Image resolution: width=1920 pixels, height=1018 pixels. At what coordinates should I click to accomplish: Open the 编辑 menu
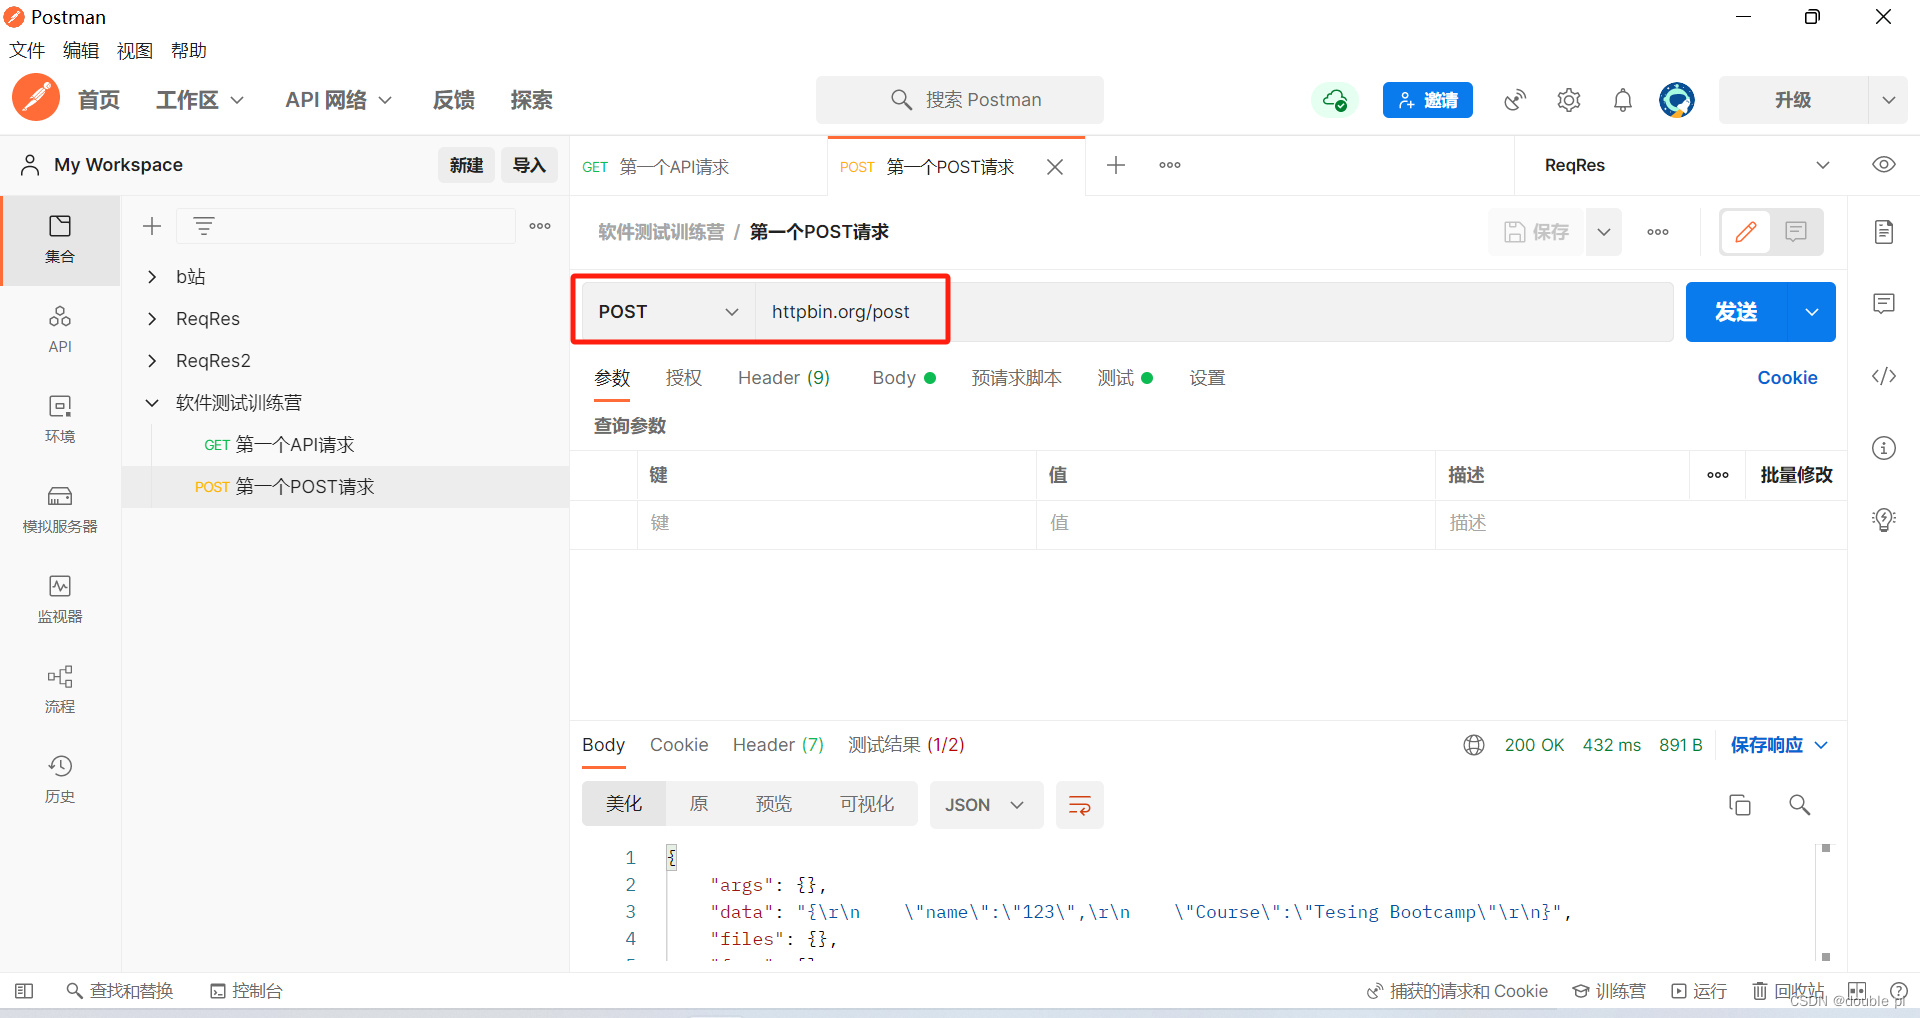point(81,51)
